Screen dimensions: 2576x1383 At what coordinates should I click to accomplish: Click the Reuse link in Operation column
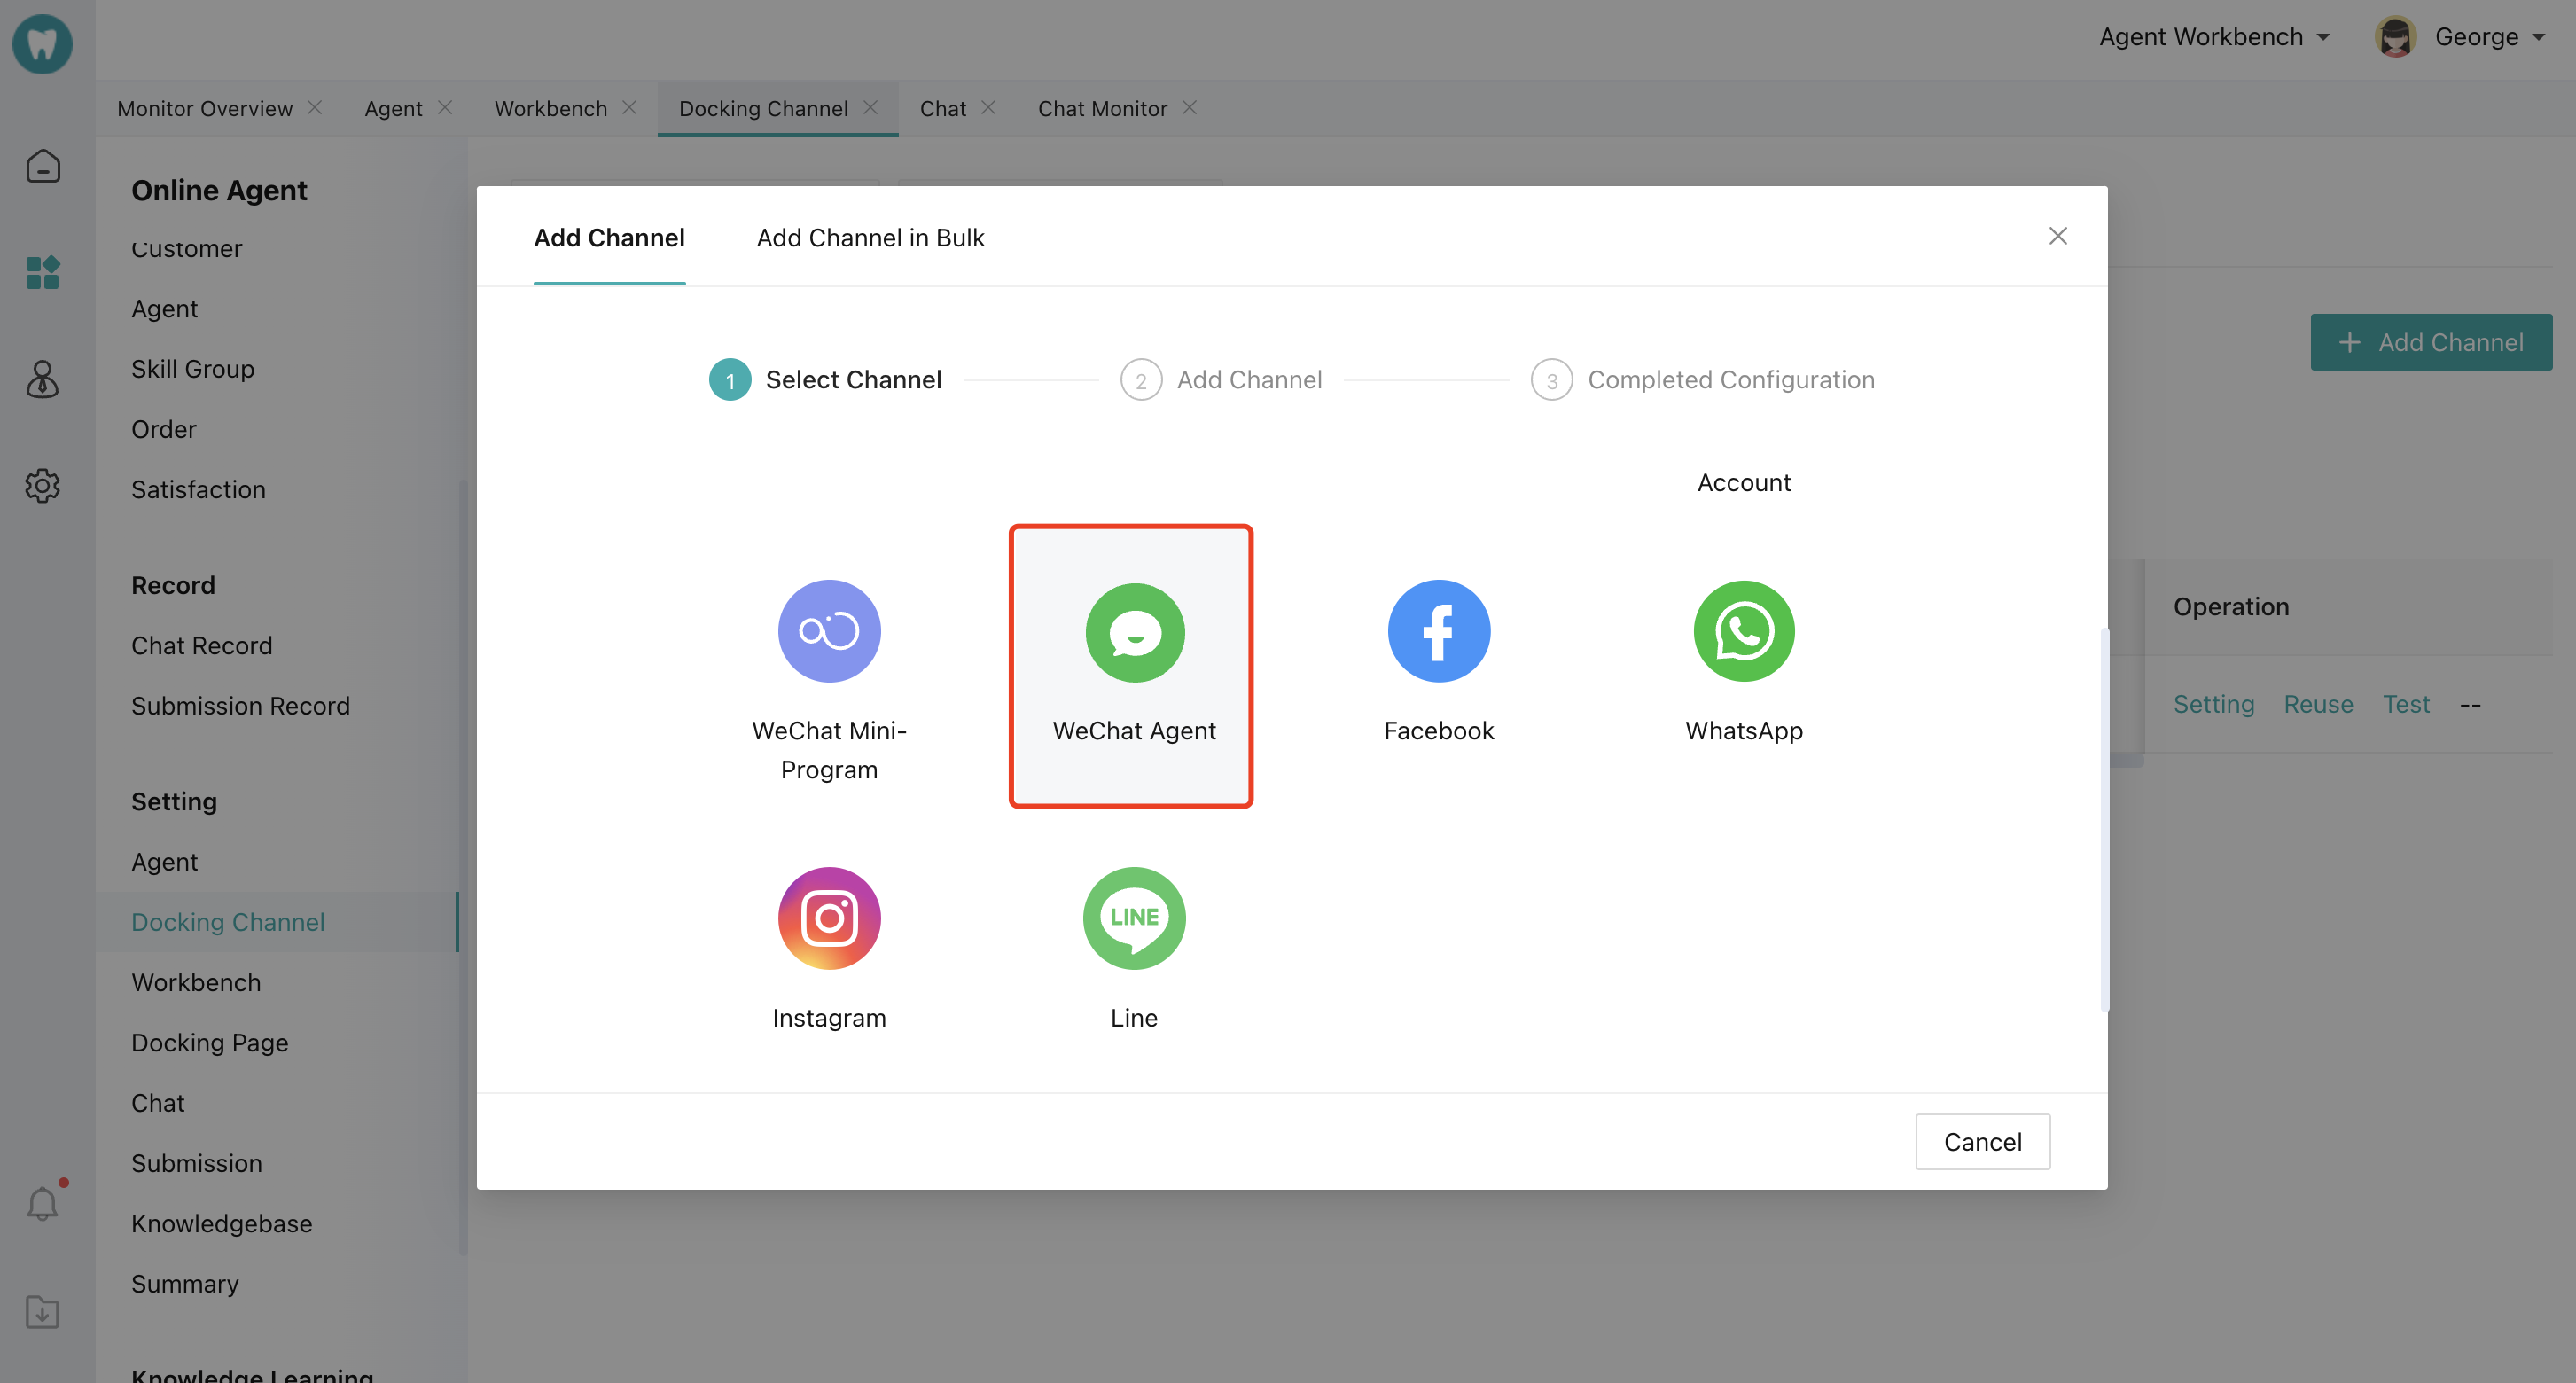(x=2318, y=704)
